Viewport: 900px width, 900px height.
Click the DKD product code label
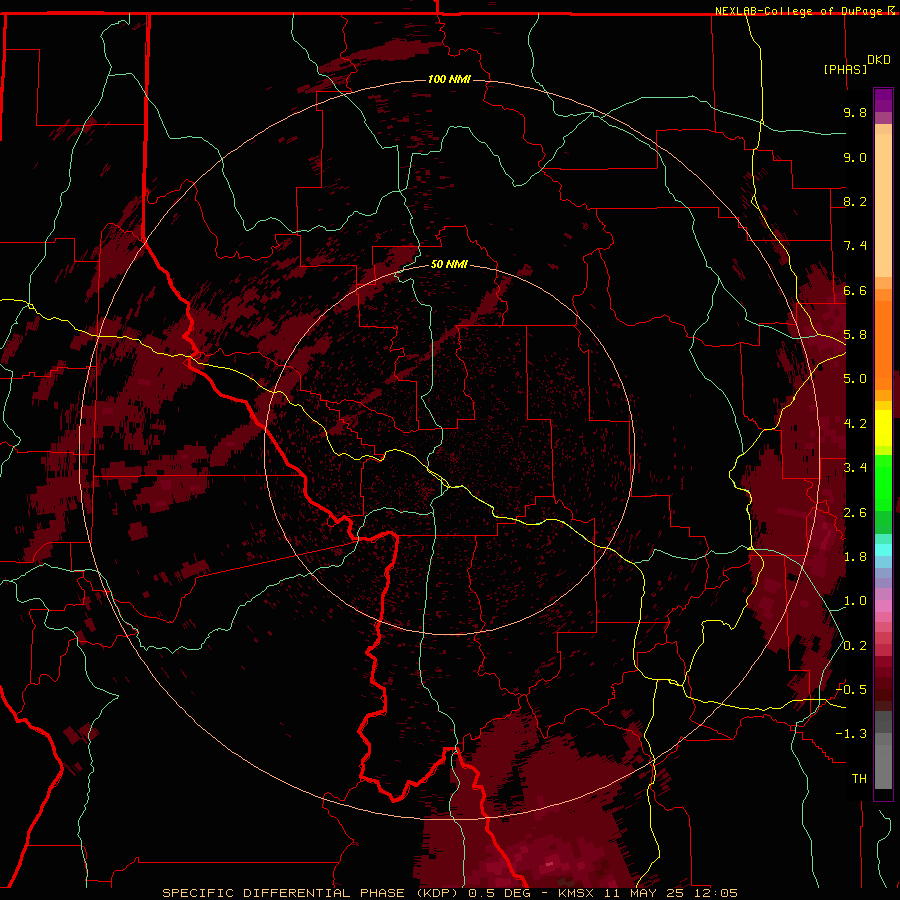tap(879, 60)
